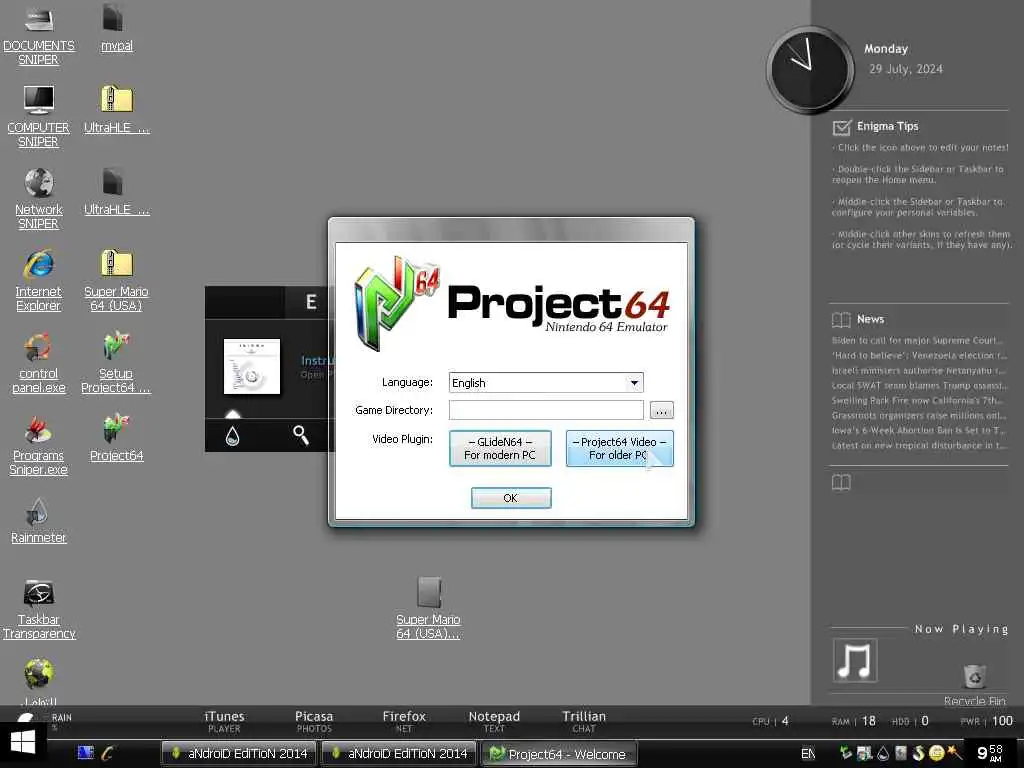
Task: Select the Setup Project64 installer icon
Action: click(116, 362)
